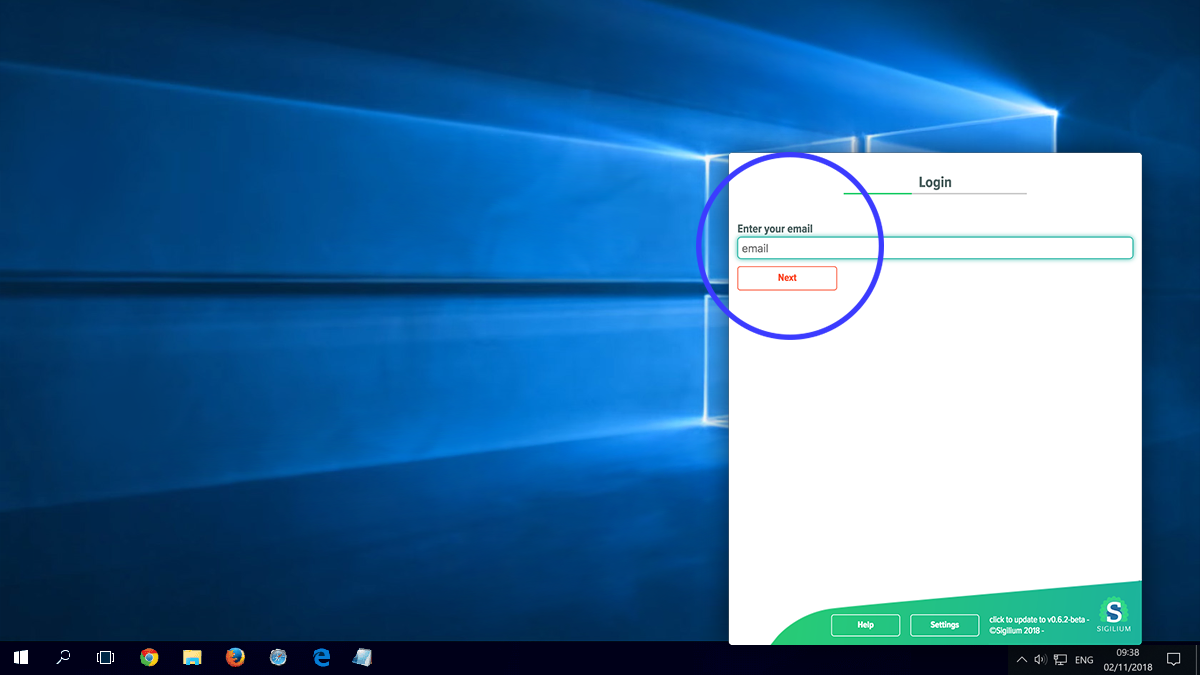Click the 'Enter your email' label

click(775, 229)
